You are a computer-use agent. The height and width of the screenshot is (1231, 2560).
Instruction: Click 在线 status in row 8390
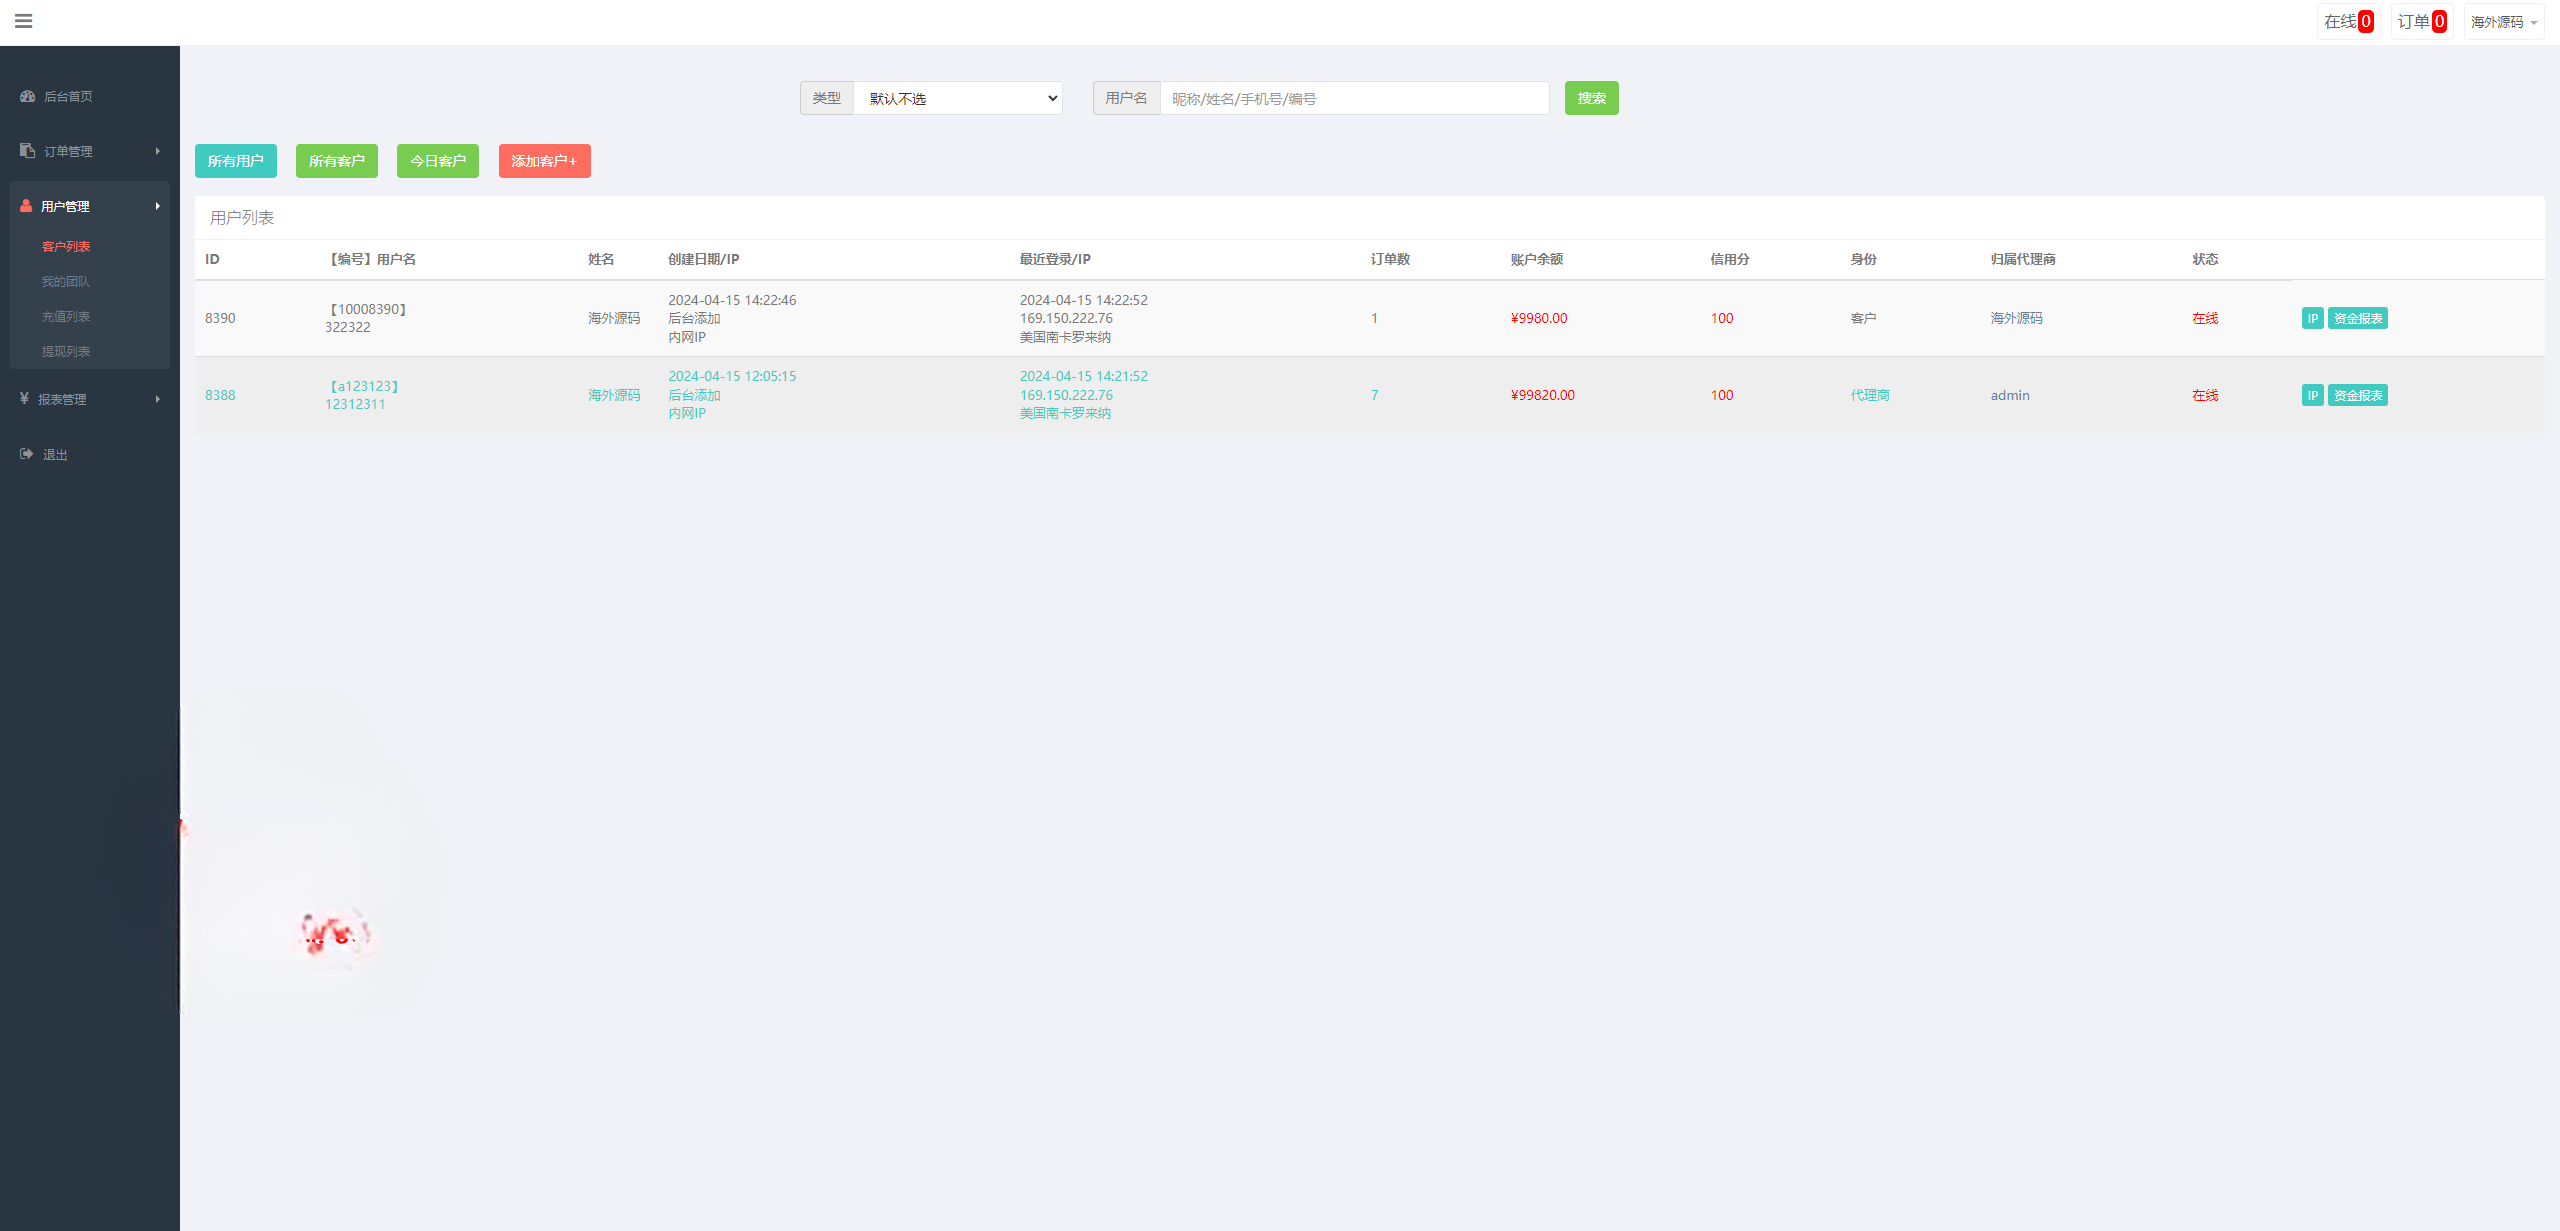(x=2205, y=318)
